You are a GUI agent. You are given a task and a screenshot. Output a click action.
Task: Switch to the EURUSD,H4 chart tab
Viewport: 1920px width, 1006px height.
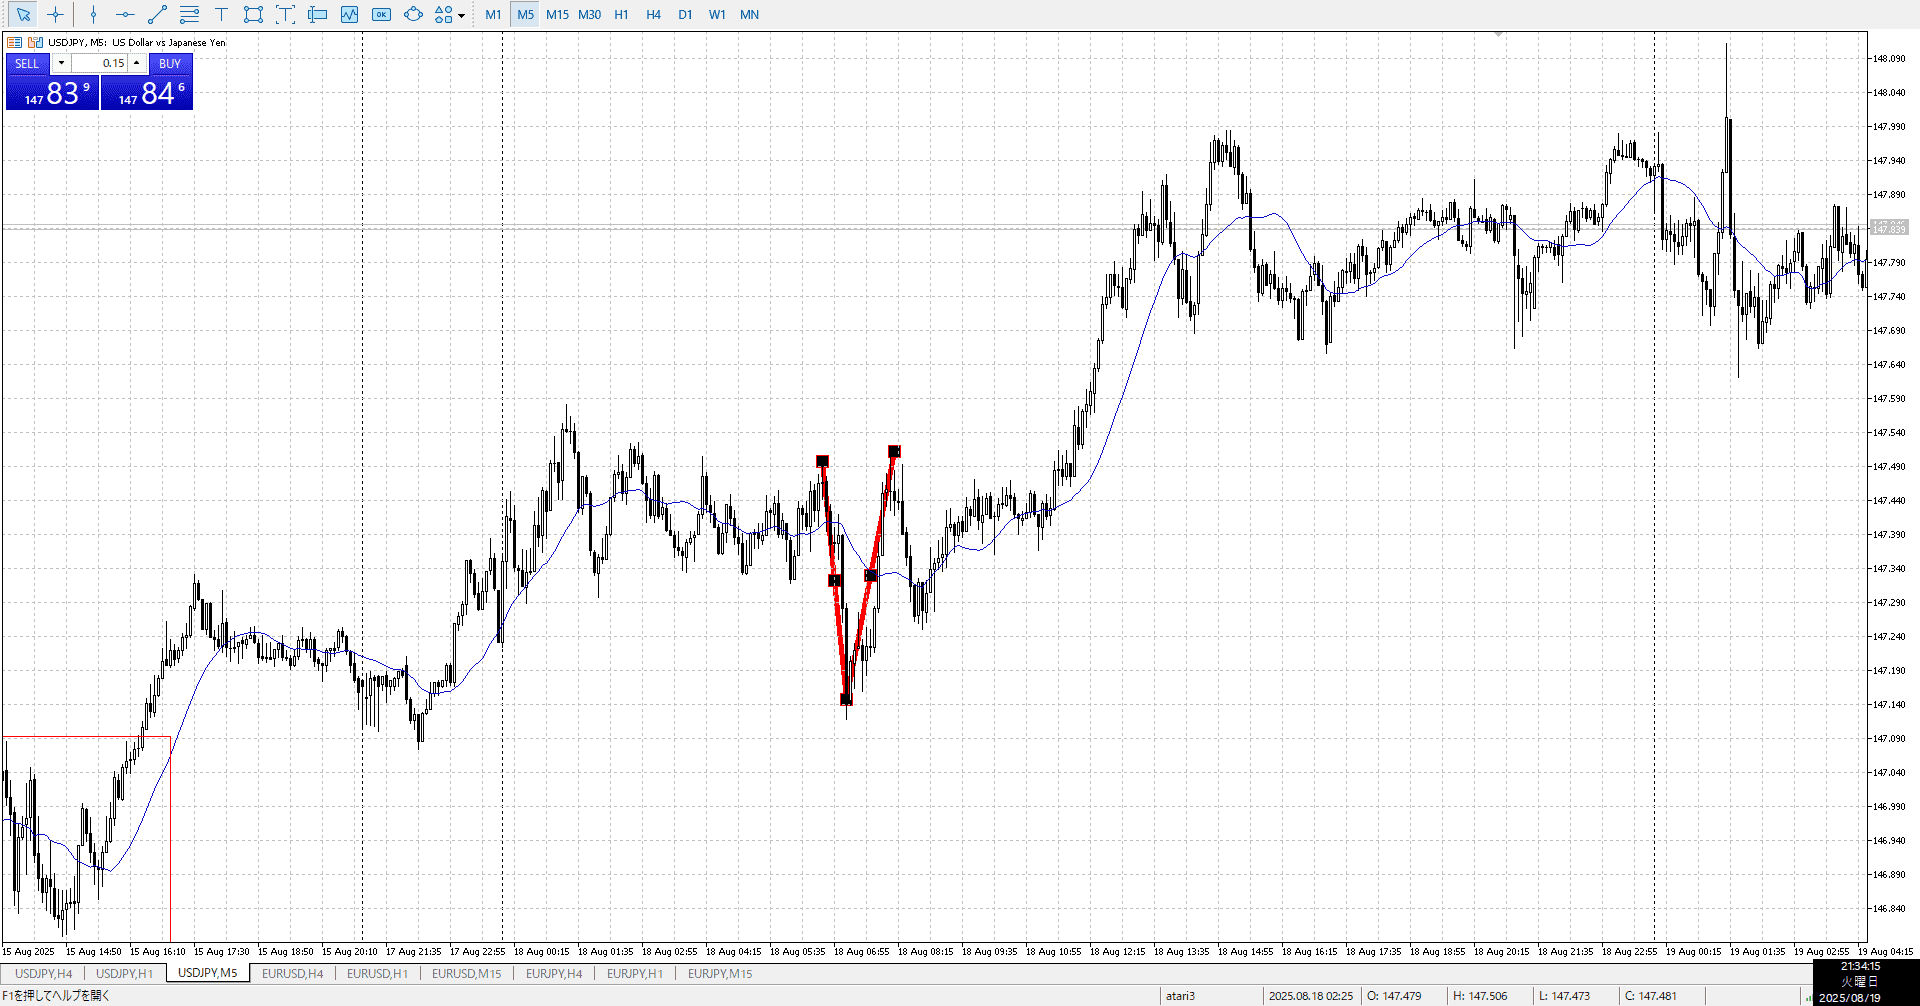(292, 973)
